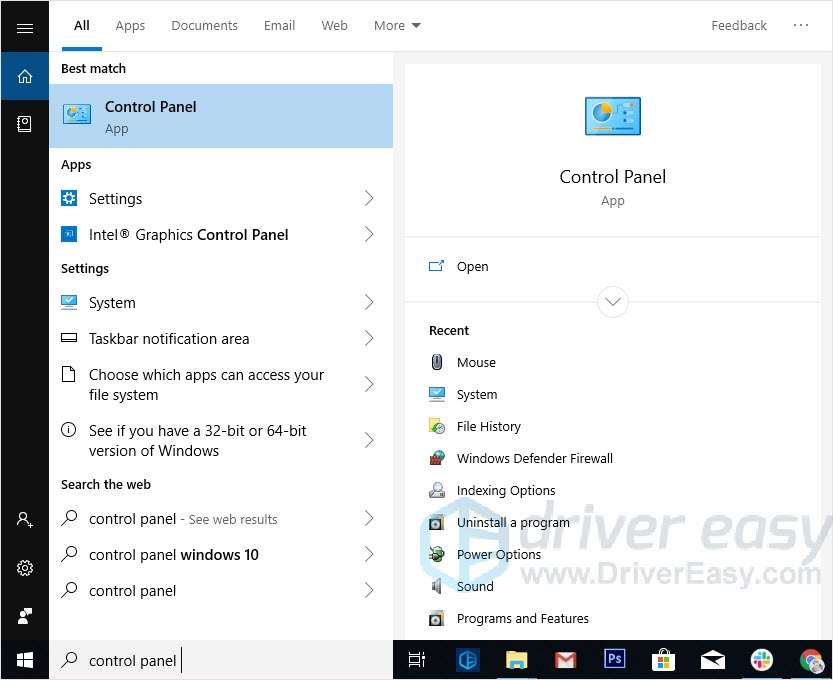This screenshot has width=833, height=680.
Task: Click the Start button
Action: (x=24, y=660)
